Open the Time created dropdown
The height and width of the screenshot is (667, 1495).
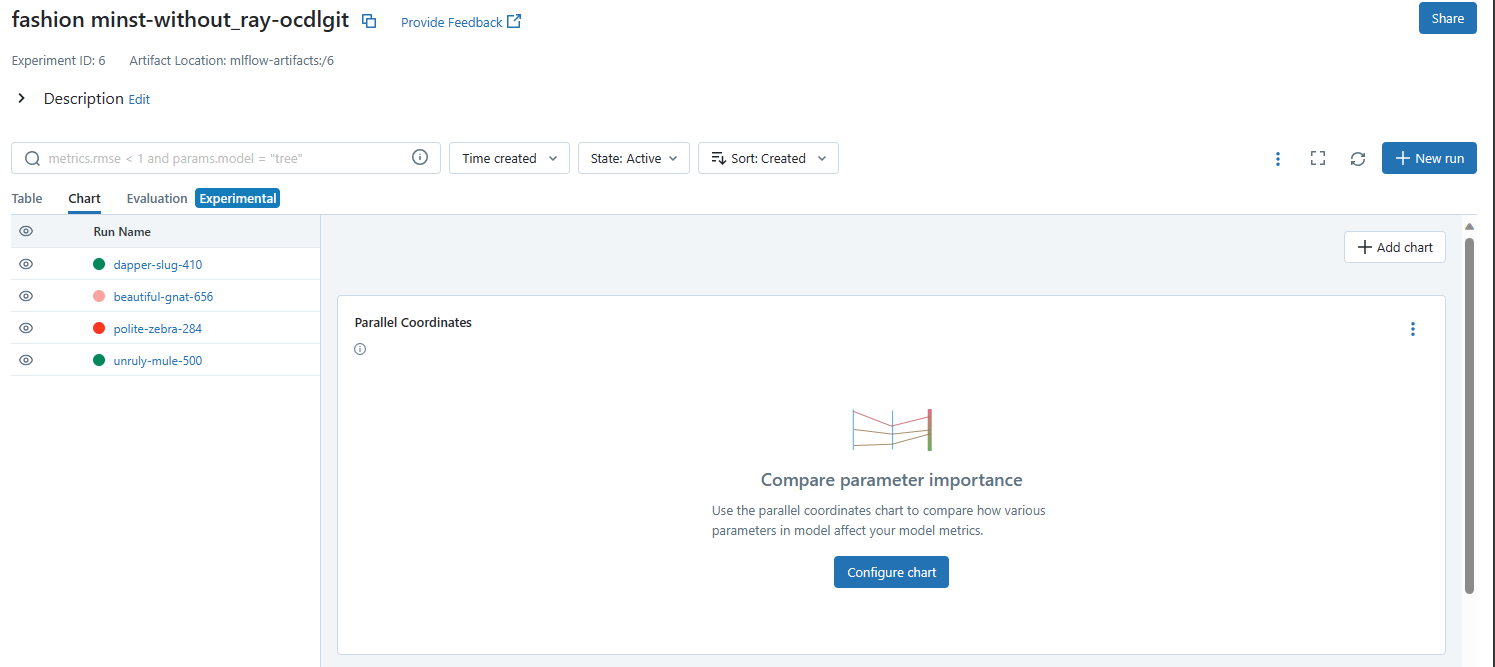pyautogui.click(x=509, y=158)
